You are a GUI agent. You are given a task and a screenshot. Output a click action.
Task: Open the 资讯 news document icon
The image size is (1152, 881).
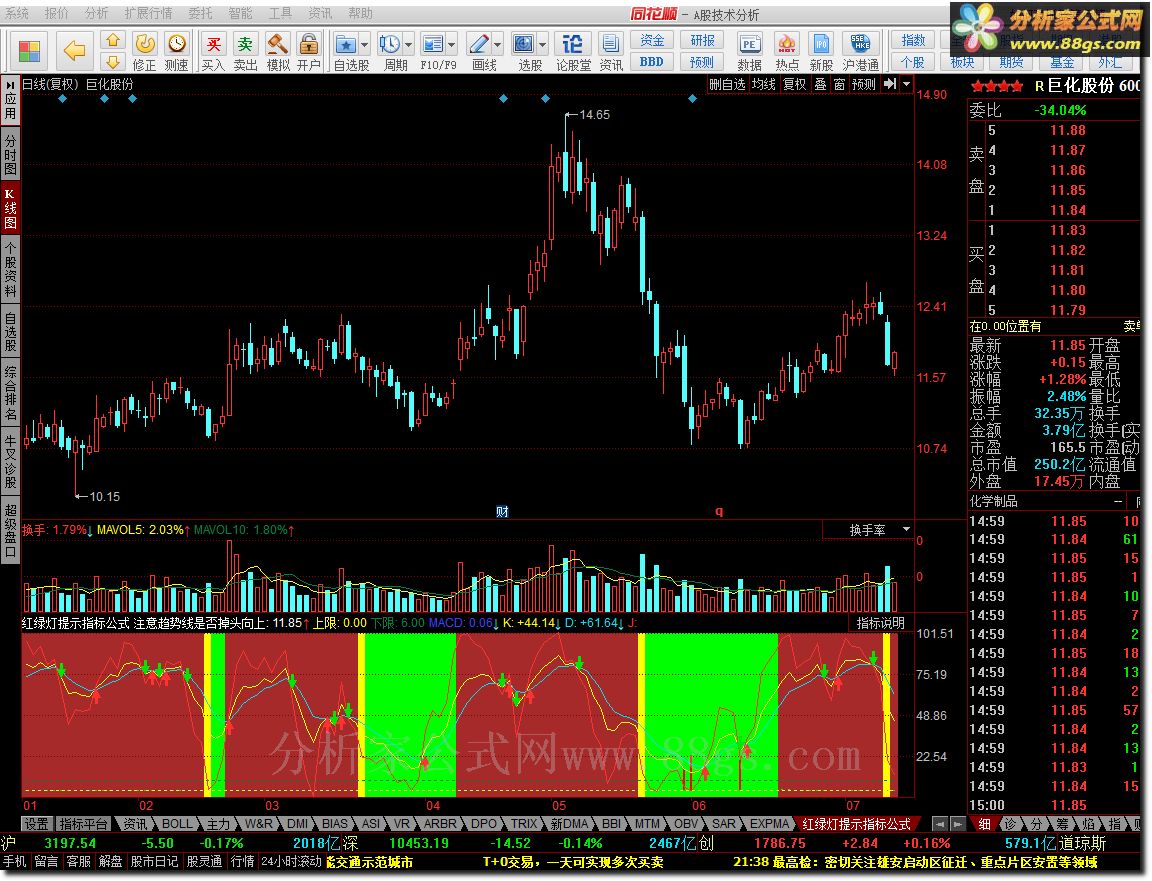(x=611, y=51)
